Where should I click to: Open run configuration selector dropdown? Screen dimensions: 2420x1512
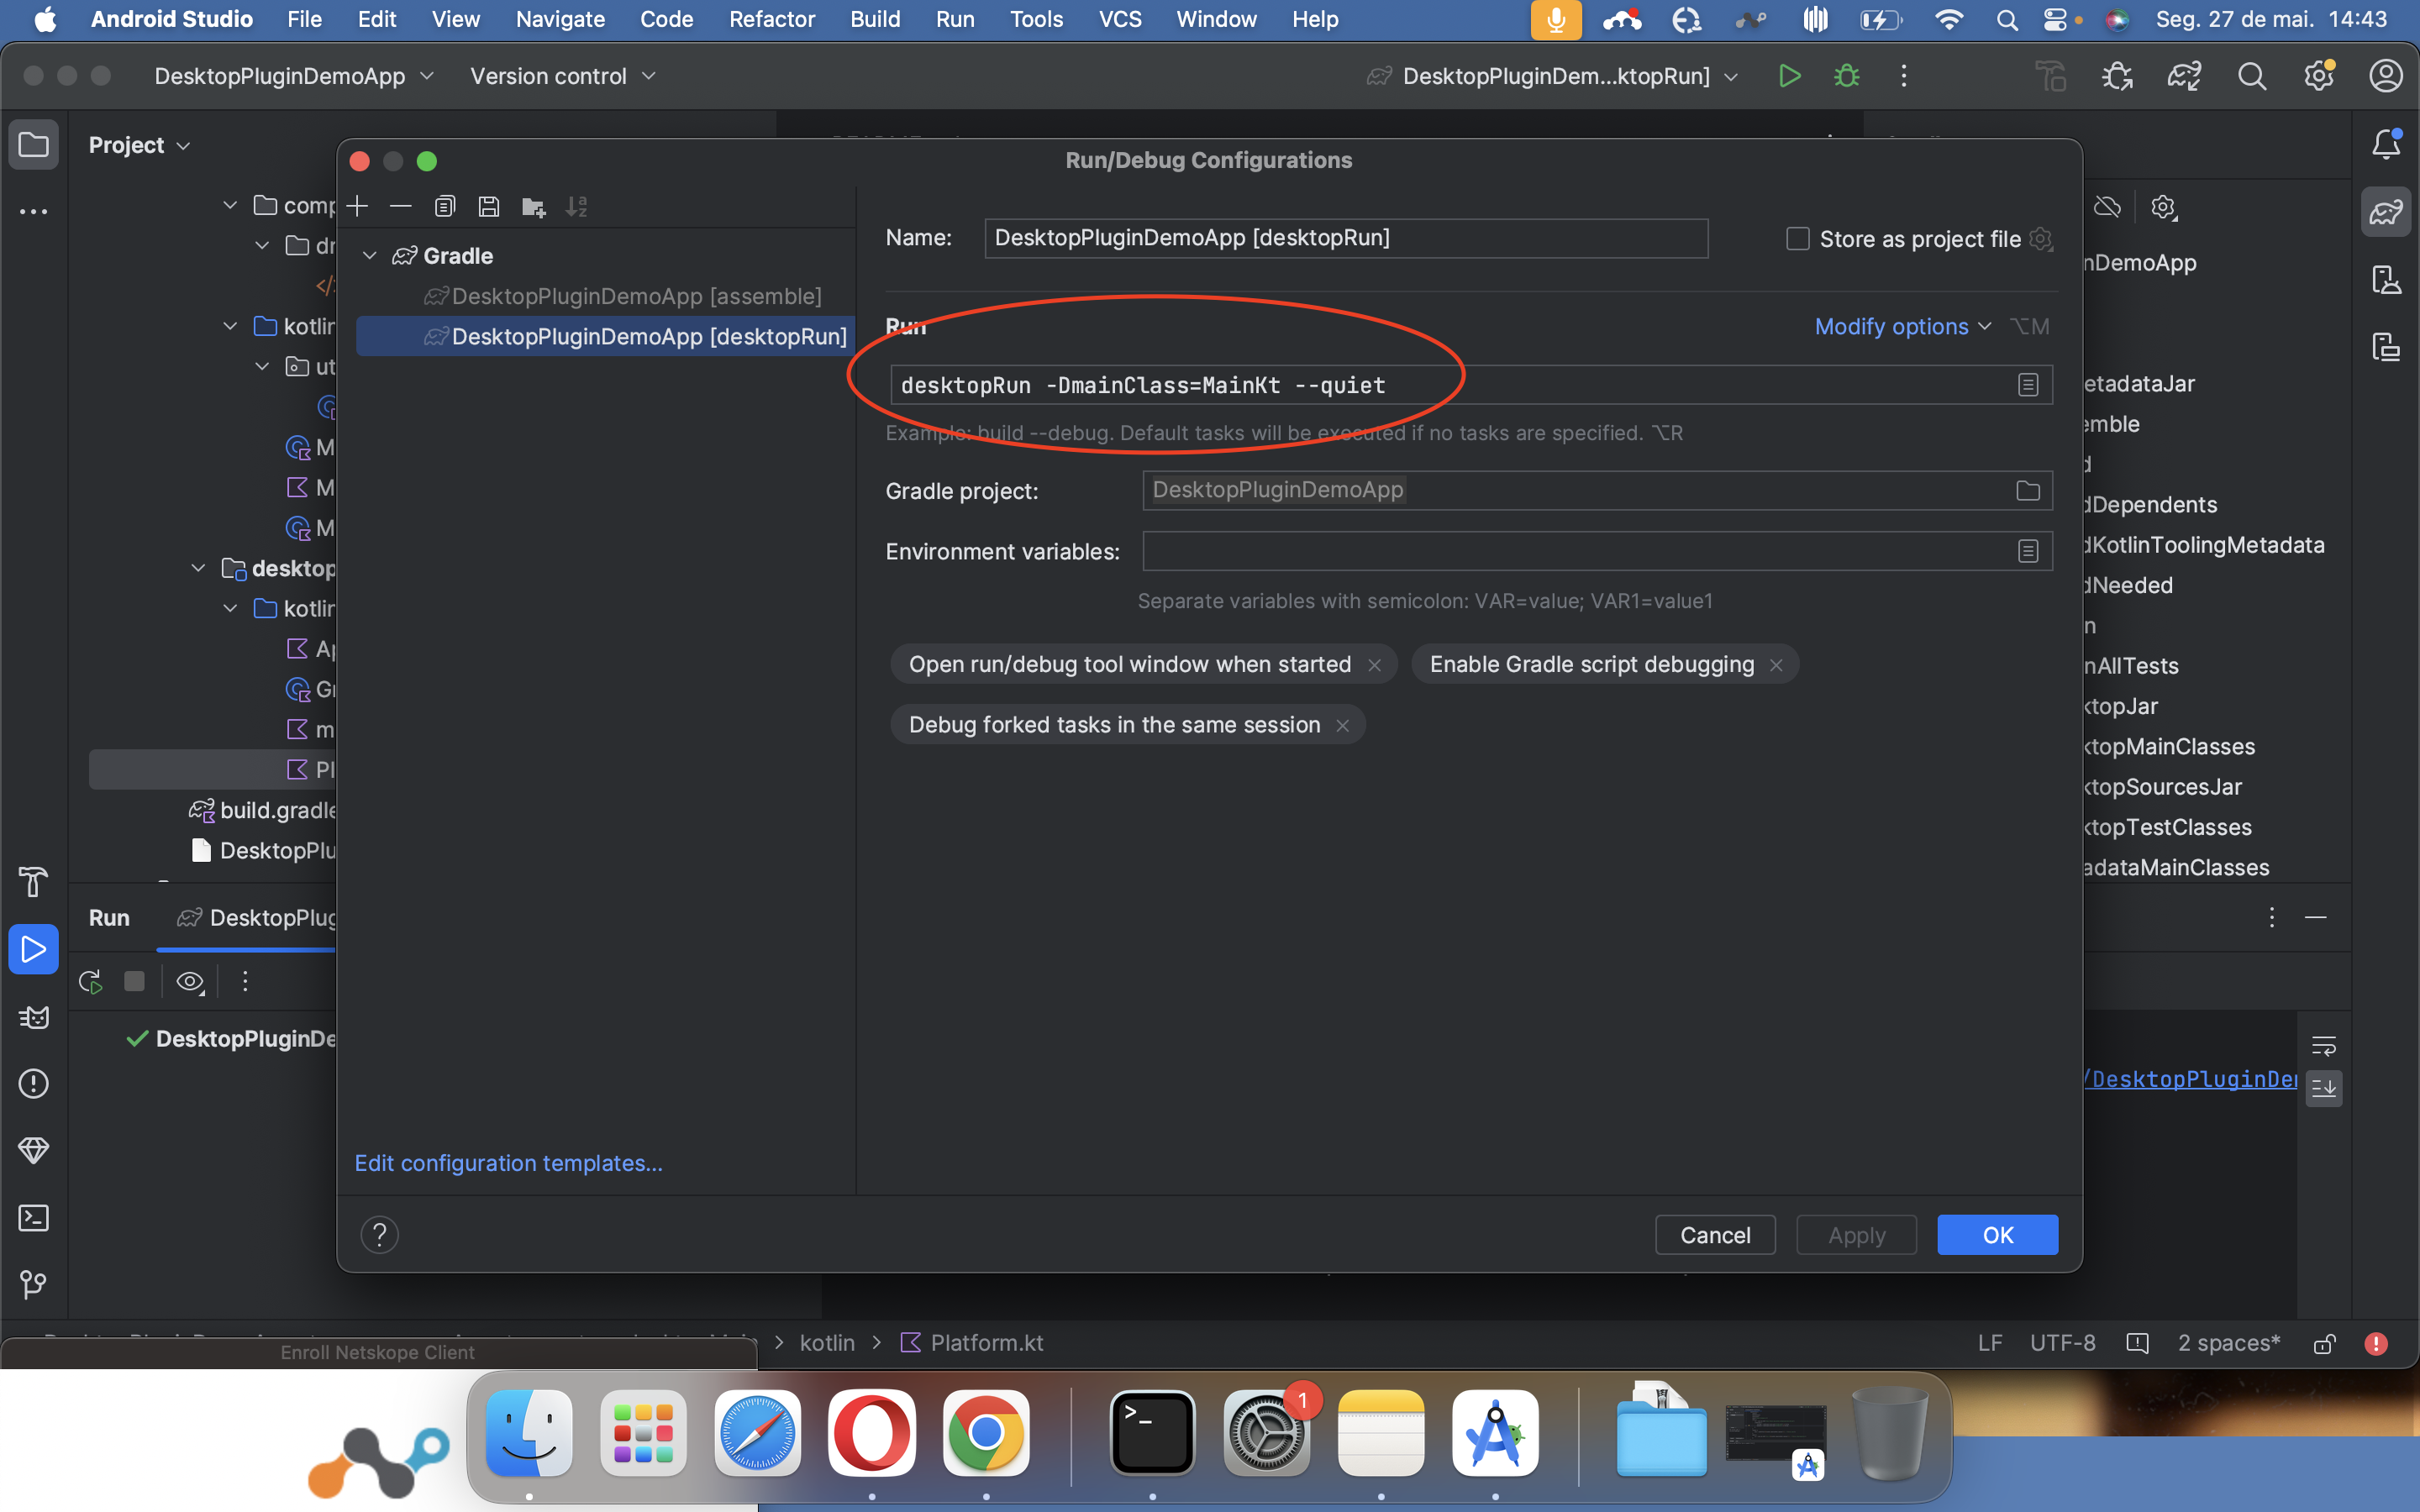coord(1553,76)
